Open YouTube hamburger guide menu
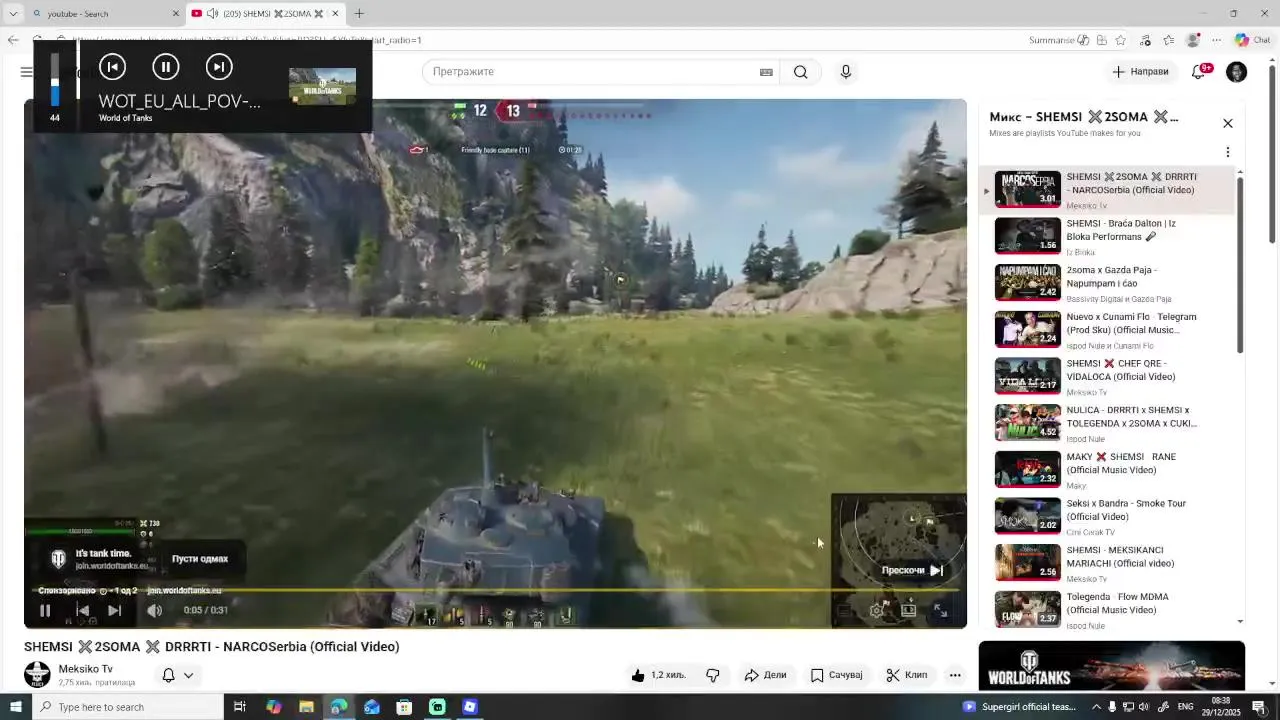Screen dimensions: 1280x720 click(x=26, y=72)
